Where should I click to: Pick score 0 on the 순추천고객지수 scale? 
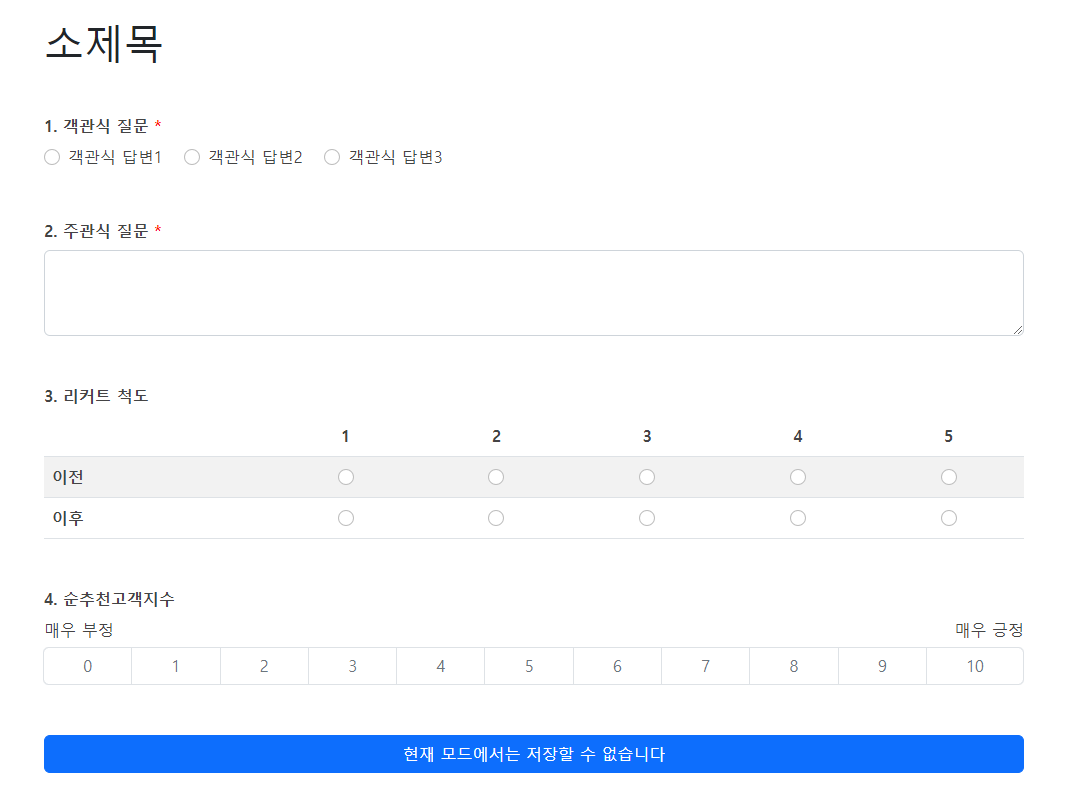[88, 666]
